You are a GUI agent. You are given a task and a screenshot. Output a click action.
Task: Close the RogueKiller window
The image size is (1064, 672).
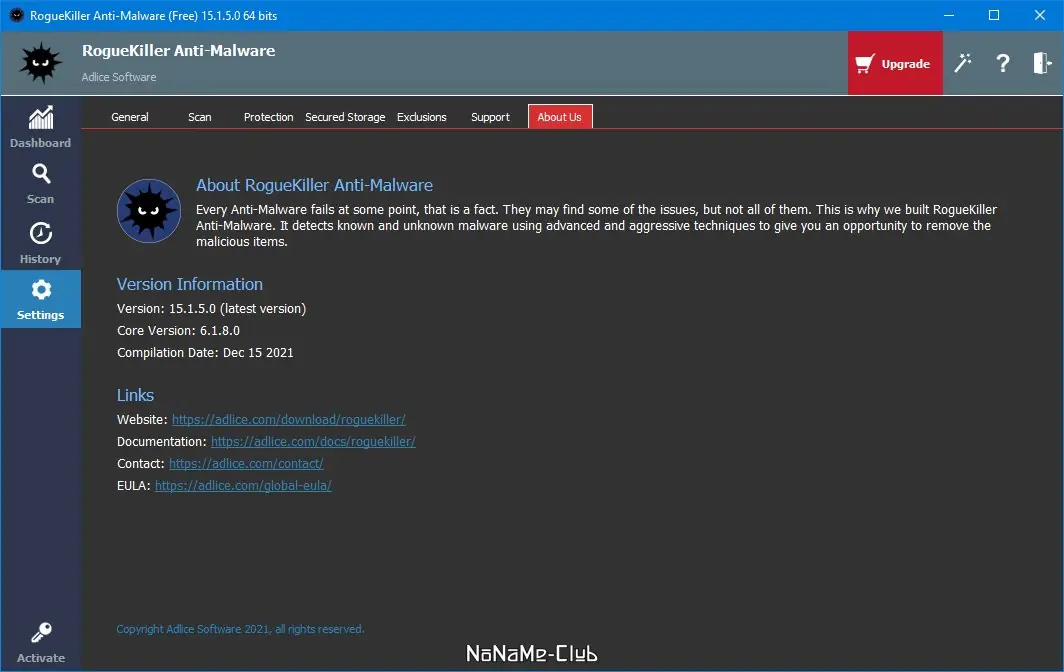pyautogui.click(x=1040, y=15)
